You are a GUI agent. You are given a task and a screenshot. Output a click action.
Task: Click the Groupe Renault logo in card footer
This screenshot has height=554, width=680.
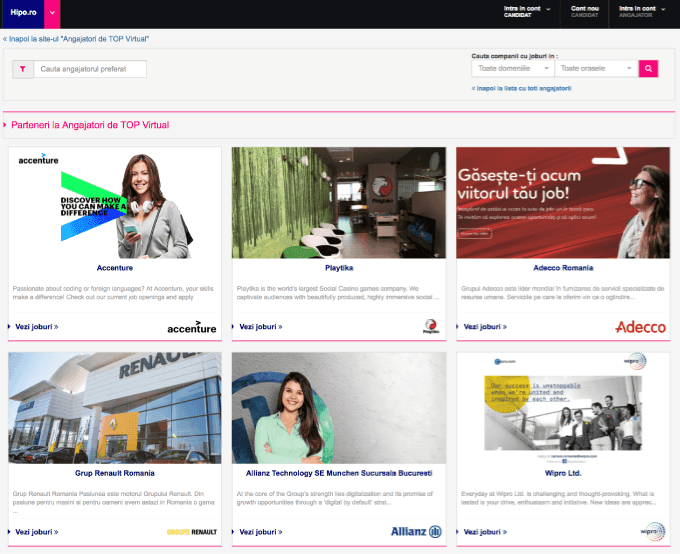(192, 532)
